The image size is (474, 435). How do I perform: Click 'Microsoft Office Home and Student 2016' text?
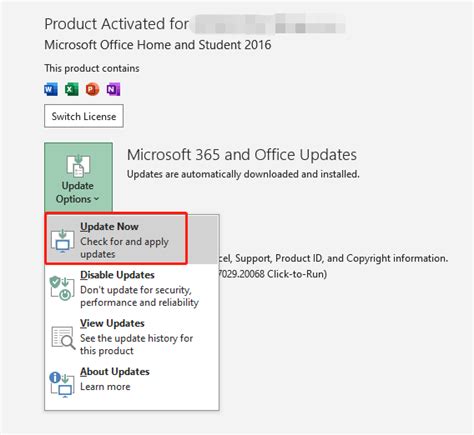point(158,45)
